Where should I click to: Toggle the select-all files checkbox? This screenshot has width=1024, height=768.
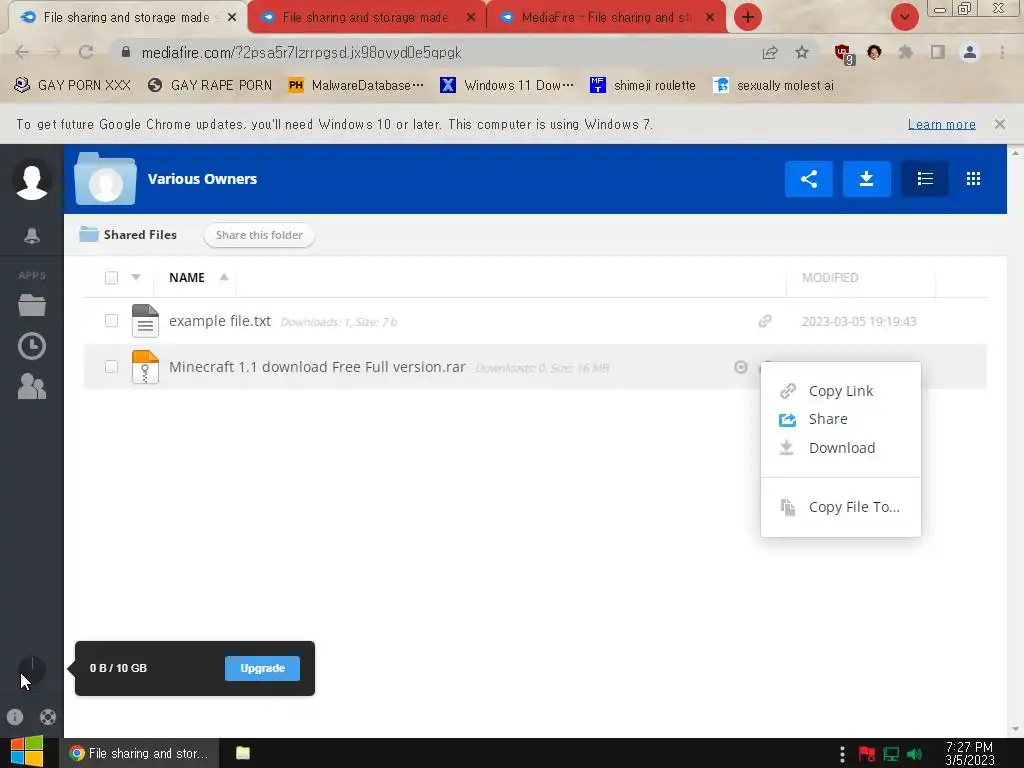pos(112,278)
